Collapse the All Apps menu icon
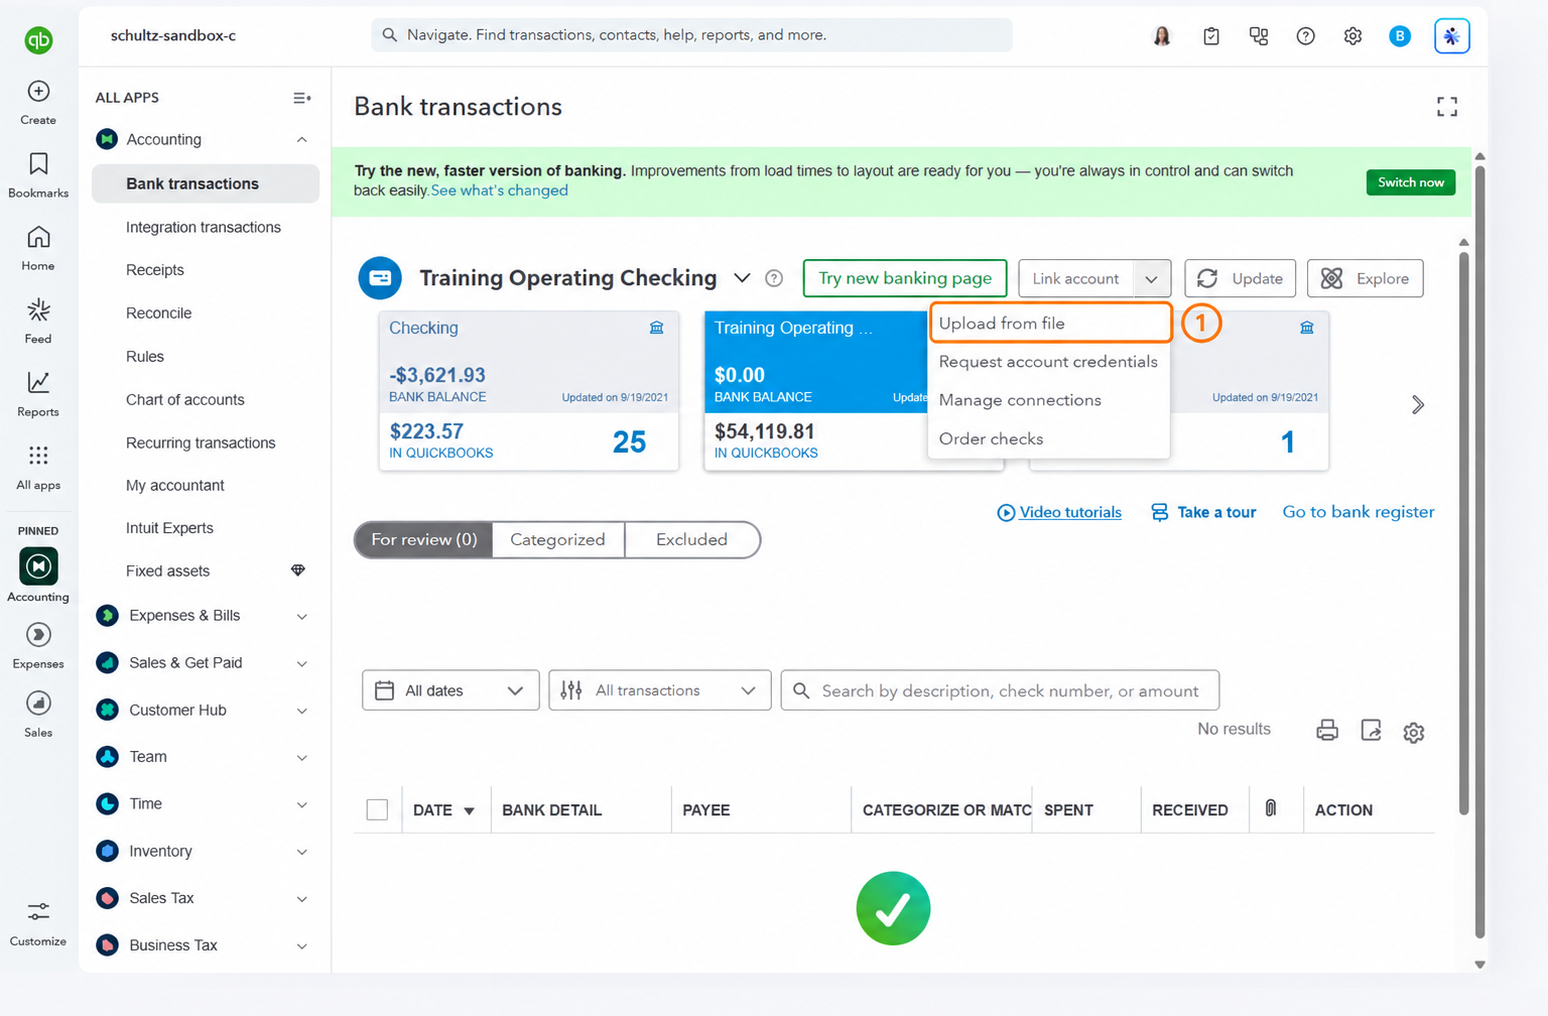The image size is (1548, 1016). tap(301, 98)
